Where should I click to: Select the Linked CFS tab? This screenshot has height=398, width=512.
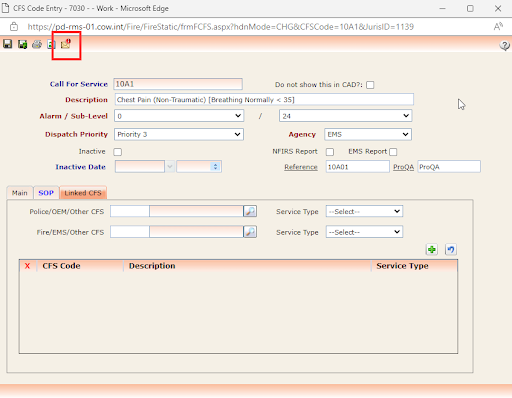(83, 193)
